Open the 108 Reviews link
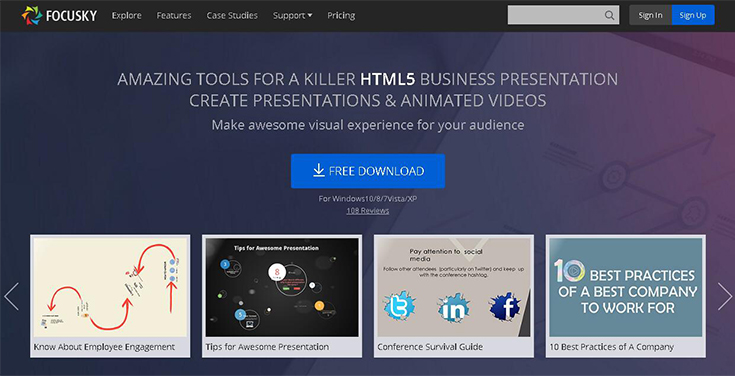The height and width of the screenshot is (376, 735). pos(368,211)
